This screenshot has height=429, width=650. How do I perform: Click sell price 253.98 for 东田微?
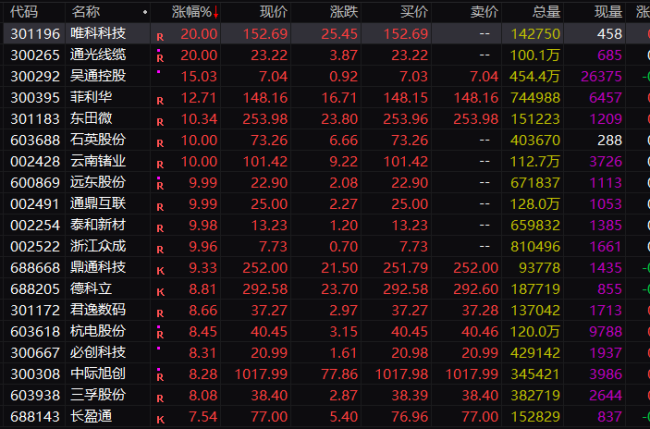(476, 119)
